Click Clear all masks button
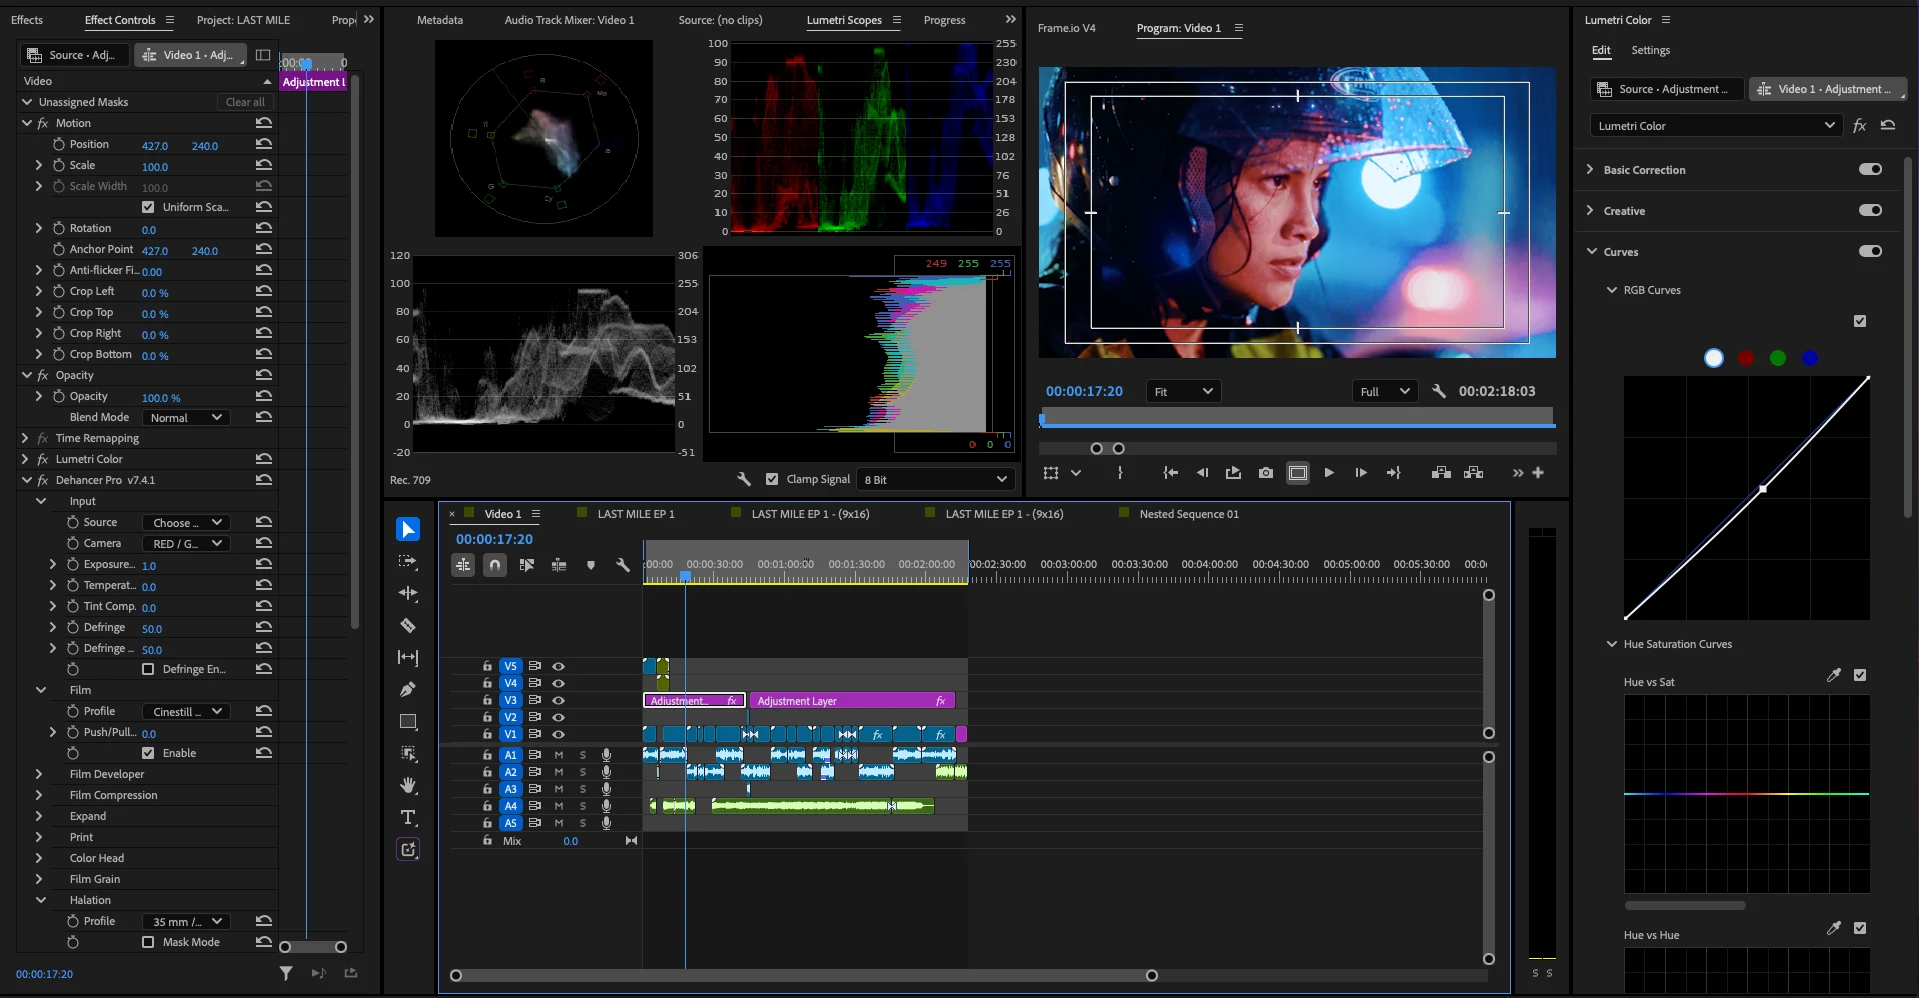This screenshot has width=1919, height=998. coord(245,102)
